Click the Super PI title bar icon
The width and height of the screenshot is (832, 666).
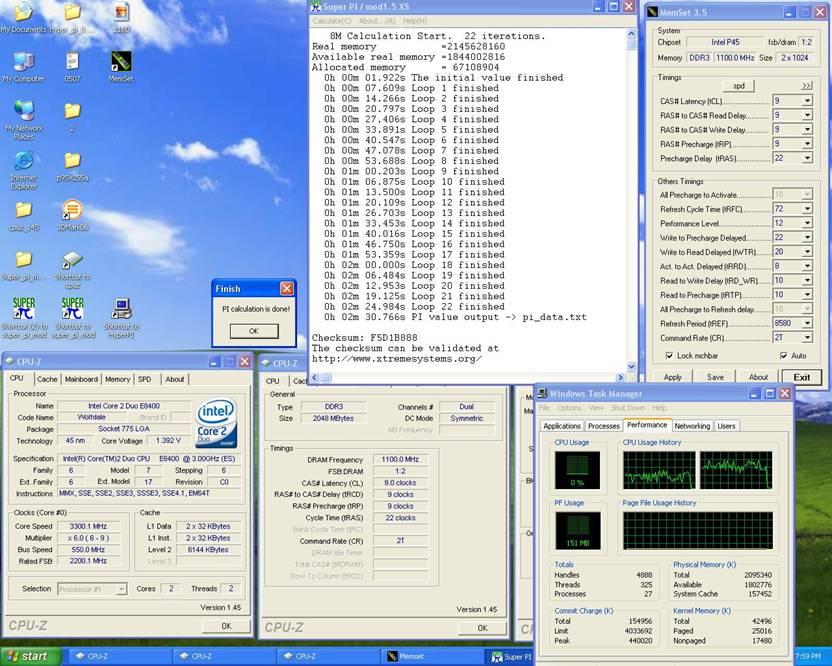(x=316, y=6)
